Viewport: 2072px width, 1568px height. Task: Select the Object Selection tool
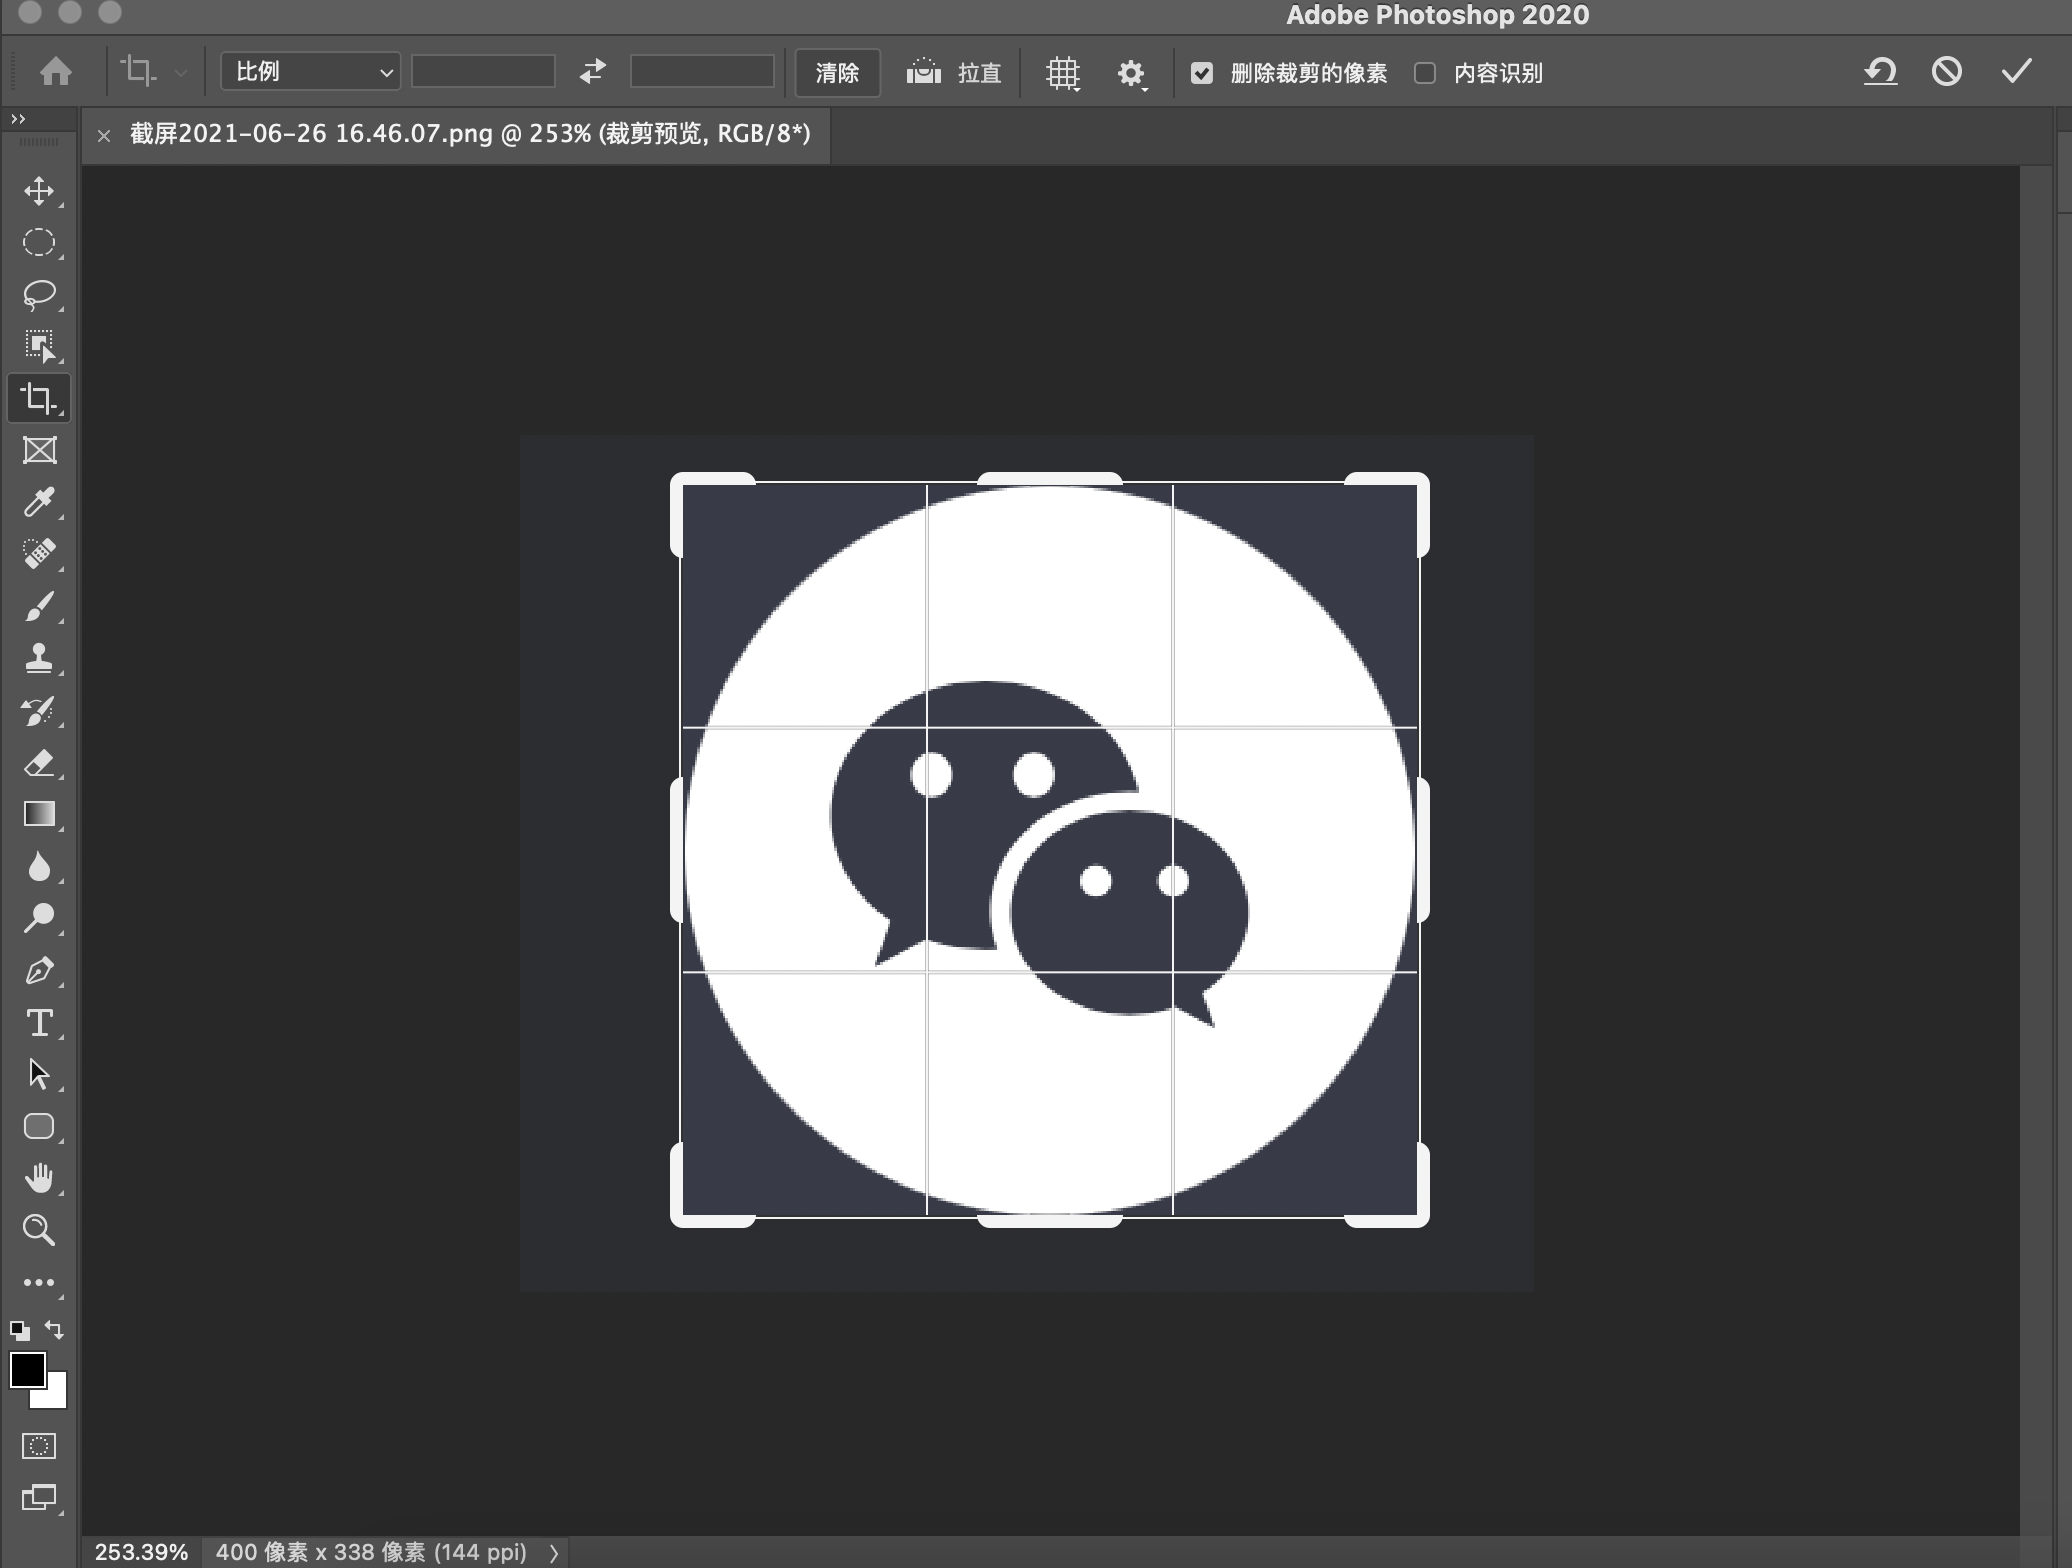[39, 347]
